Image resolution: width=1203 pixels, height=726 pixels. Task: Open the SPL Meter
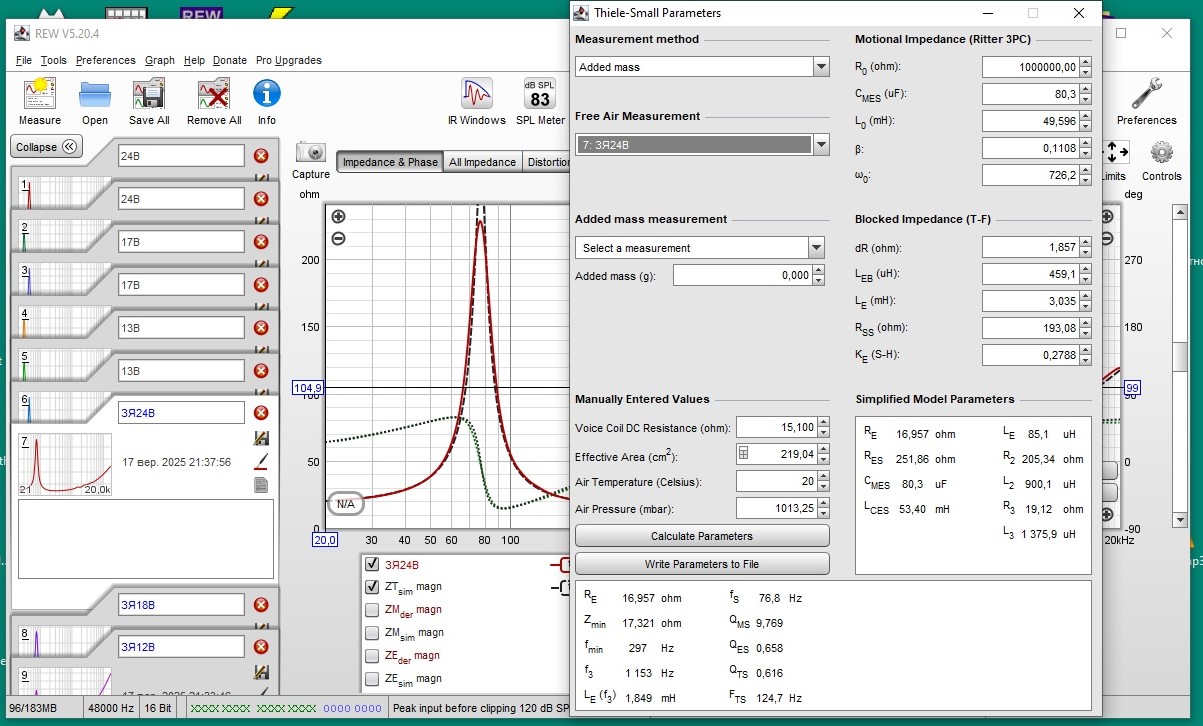coord(540,96)
